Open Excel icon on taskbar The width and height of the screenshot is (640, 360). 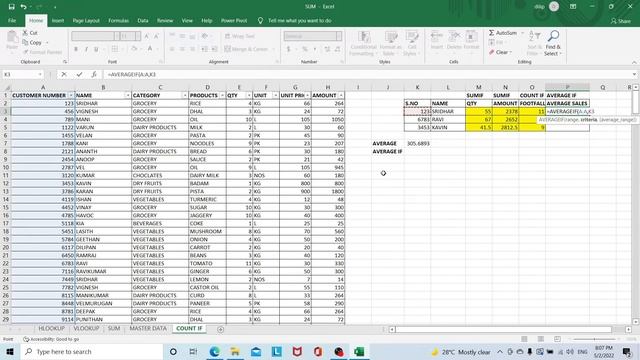pos(359,351)
